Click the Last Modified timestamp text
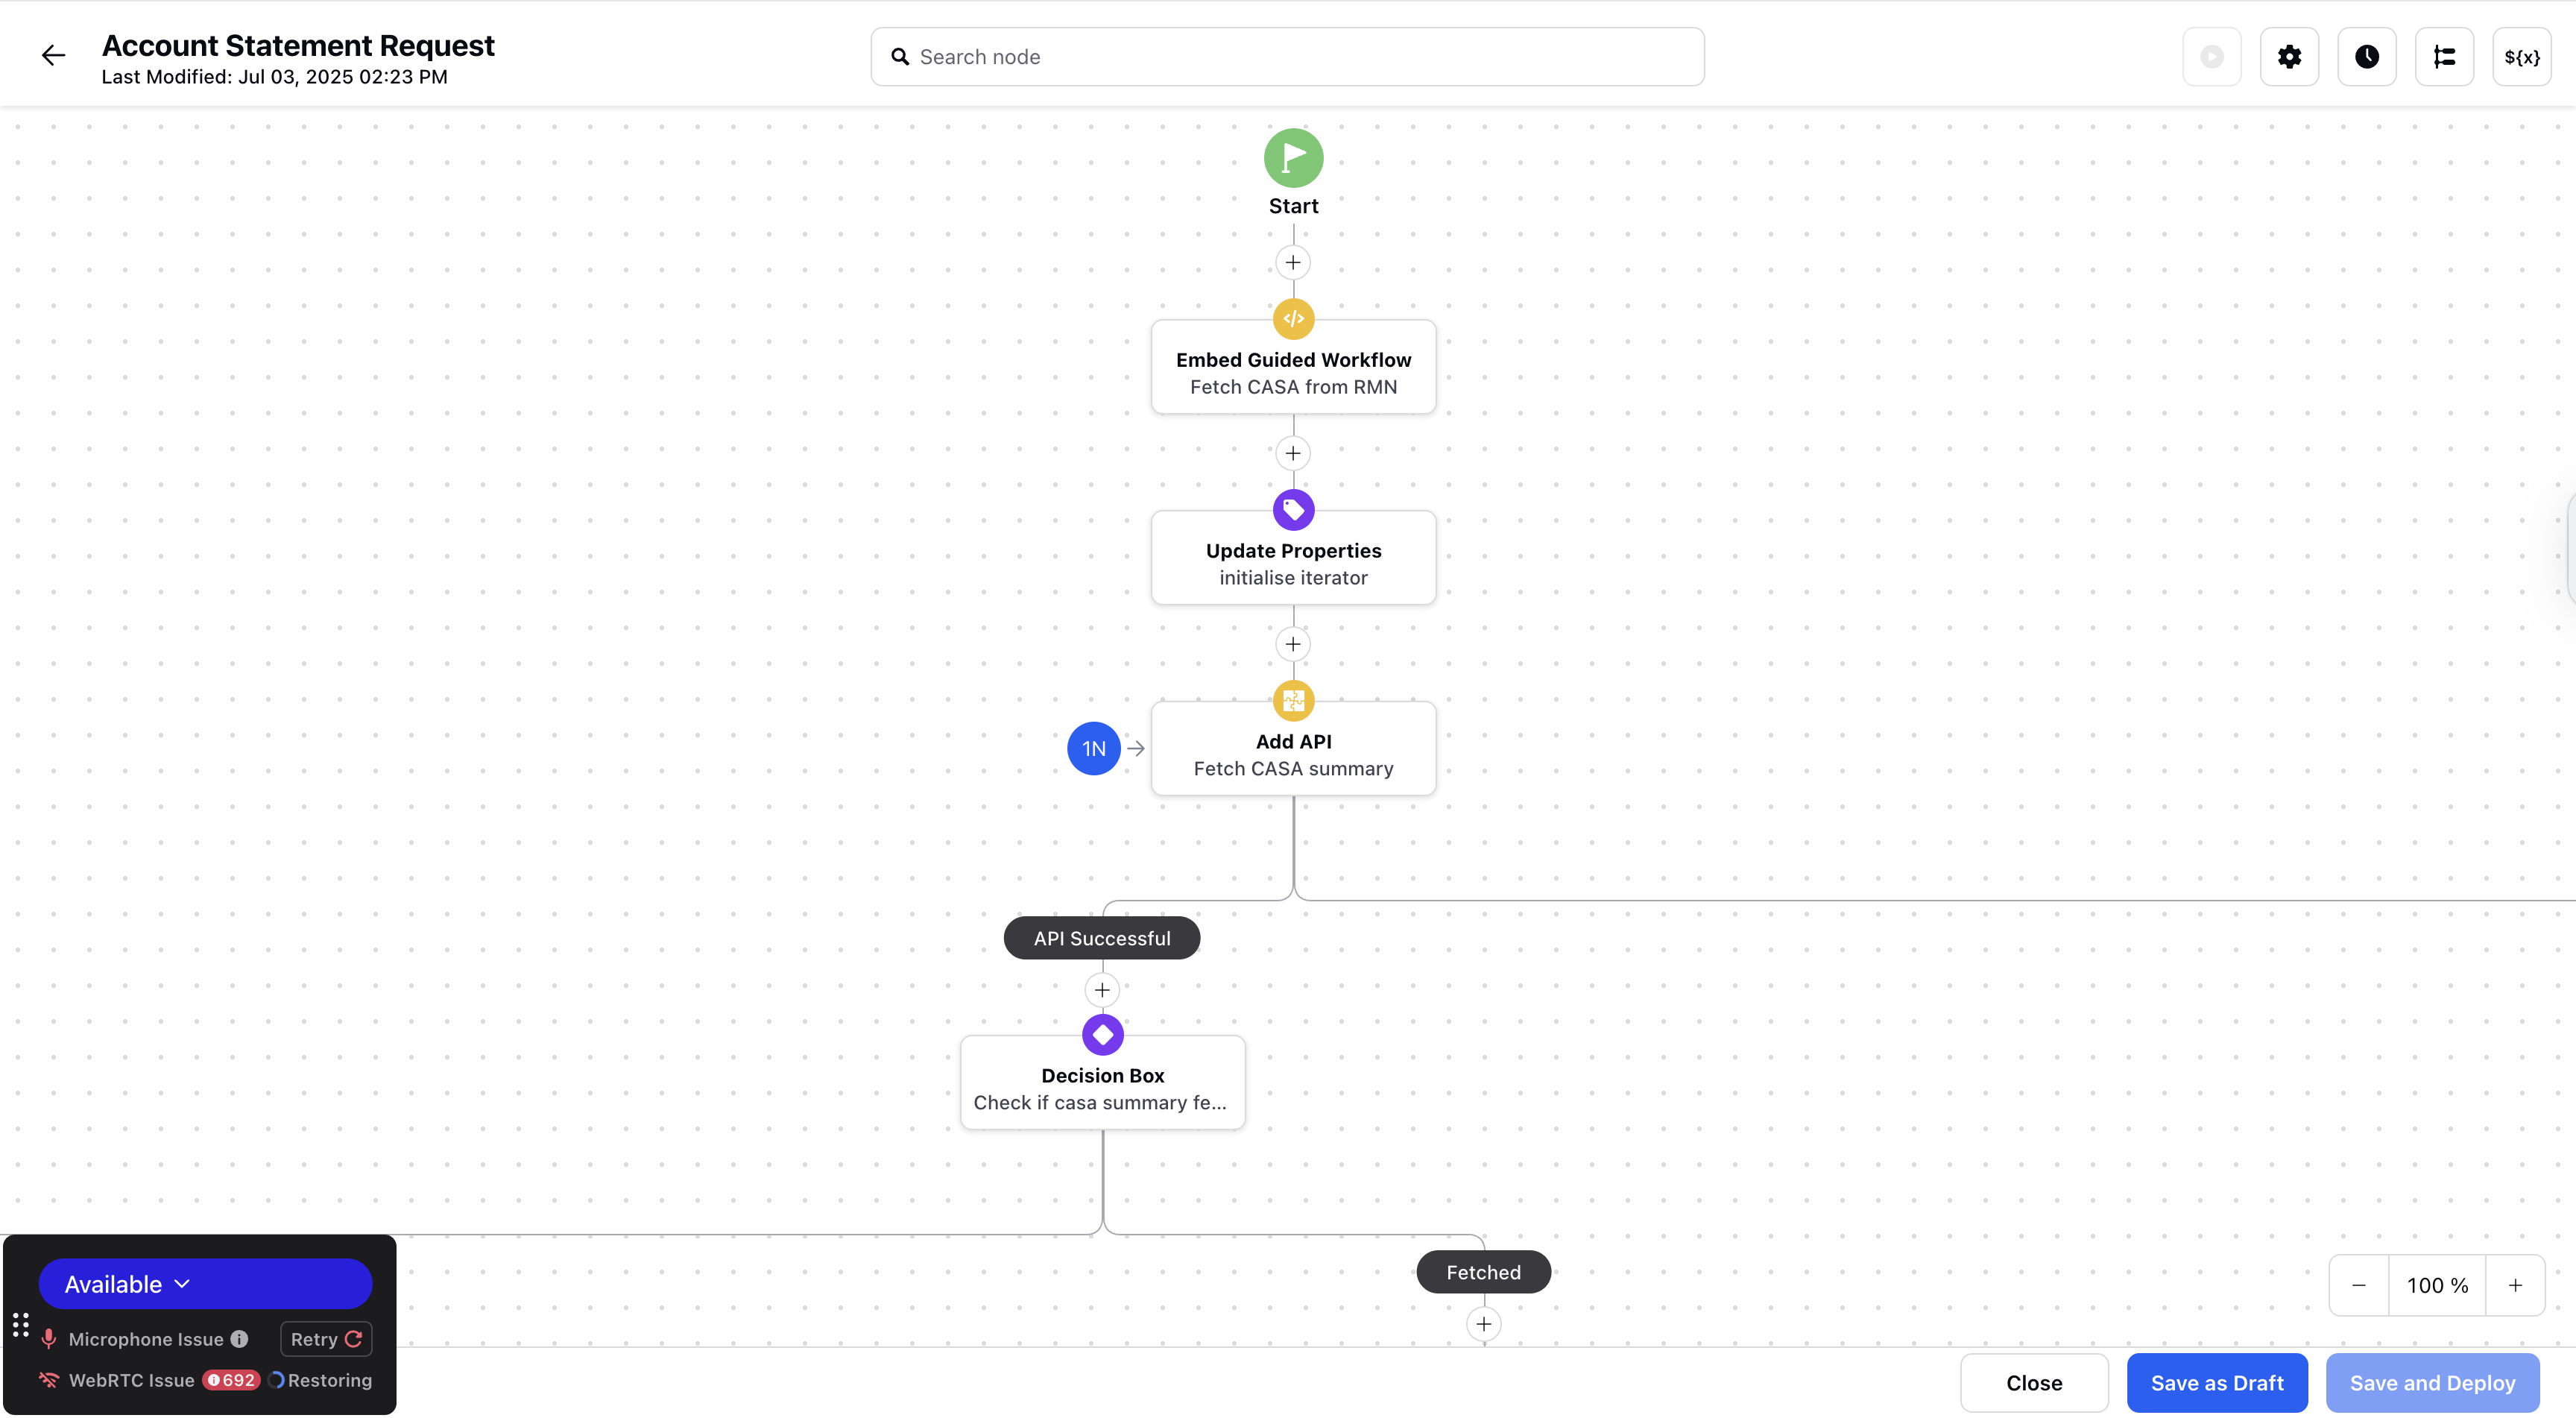Viewport: 2576px width, 1418px height. 274,77
